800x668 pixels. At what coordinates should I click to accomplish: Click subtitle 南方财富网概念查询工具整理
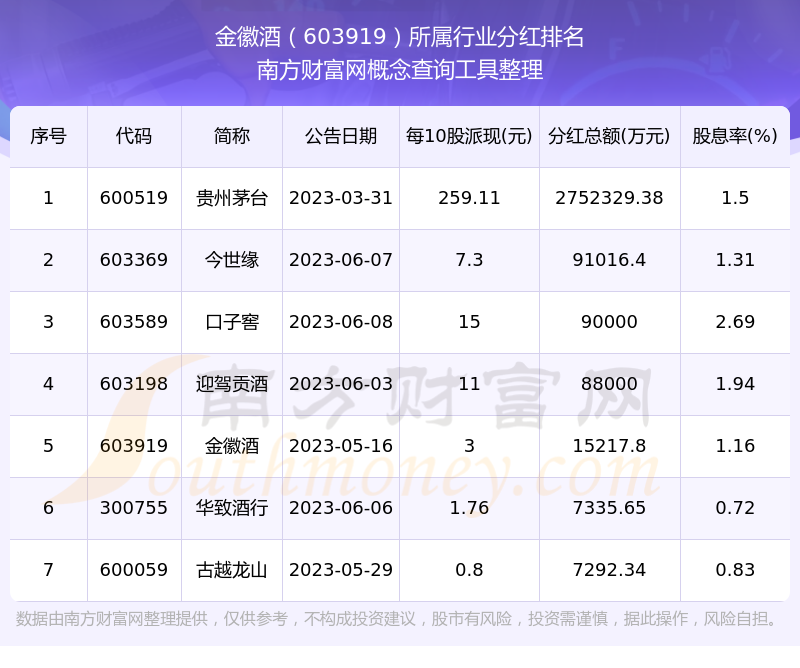pyautogui.click(x=399, y=70)
